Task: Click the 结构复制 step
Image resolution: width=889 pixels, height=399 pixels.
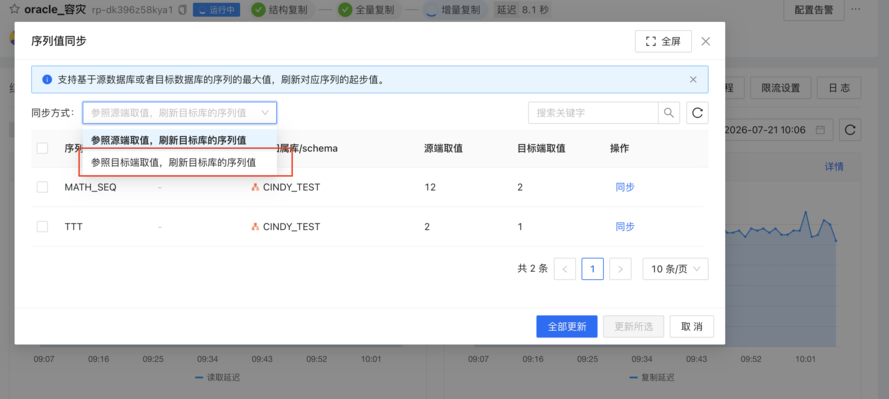Action: pos(281,10)
